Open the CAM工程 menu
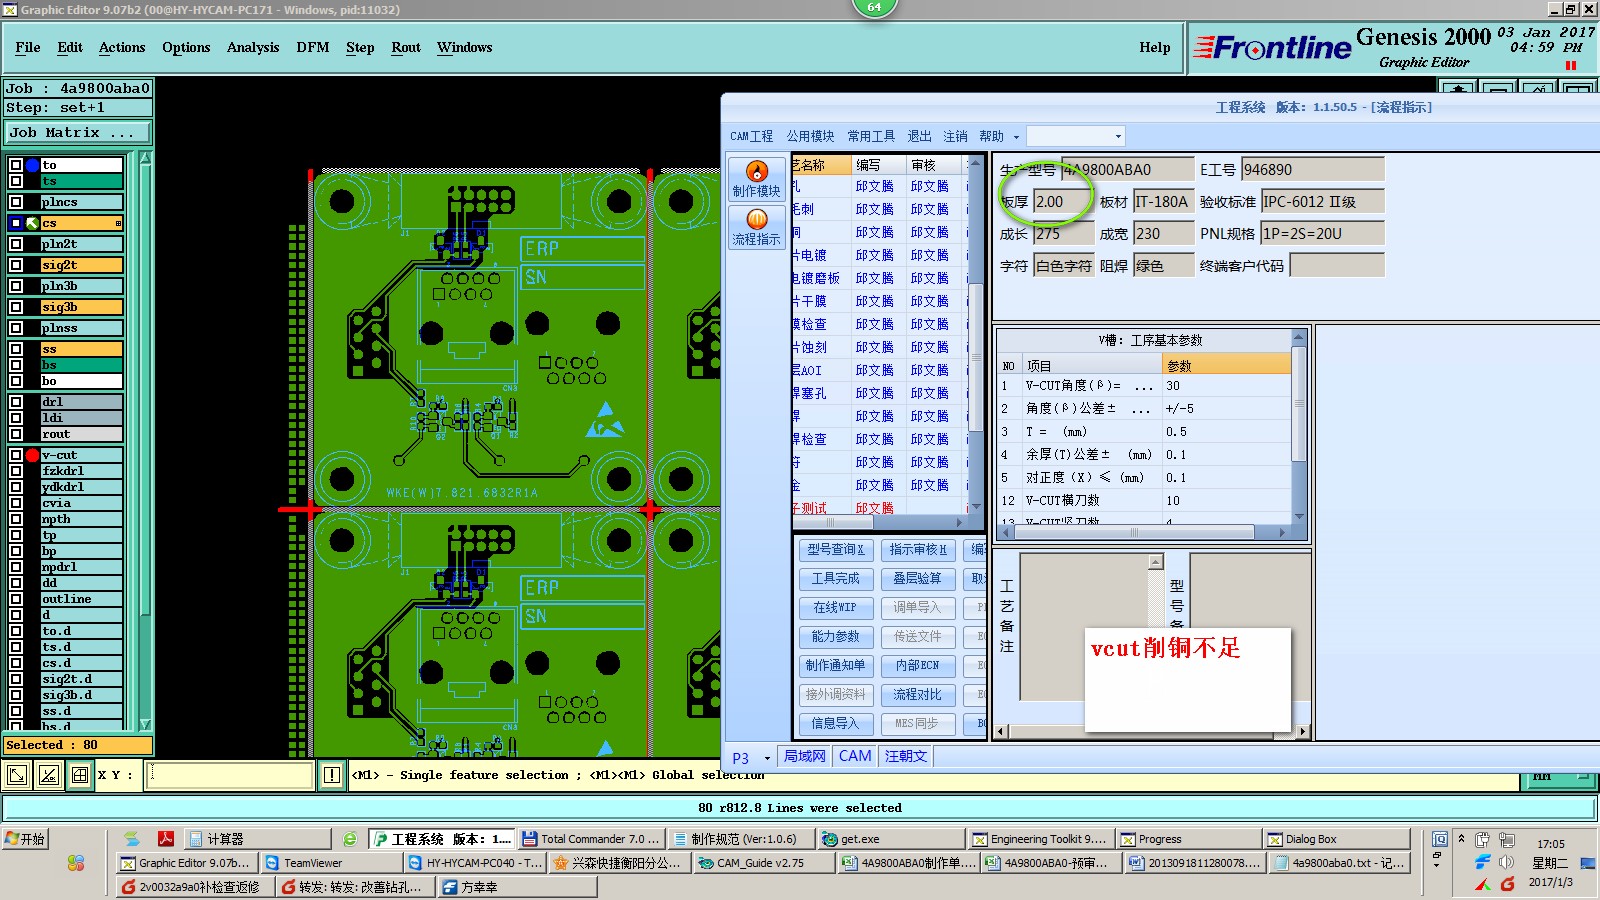 751,136
